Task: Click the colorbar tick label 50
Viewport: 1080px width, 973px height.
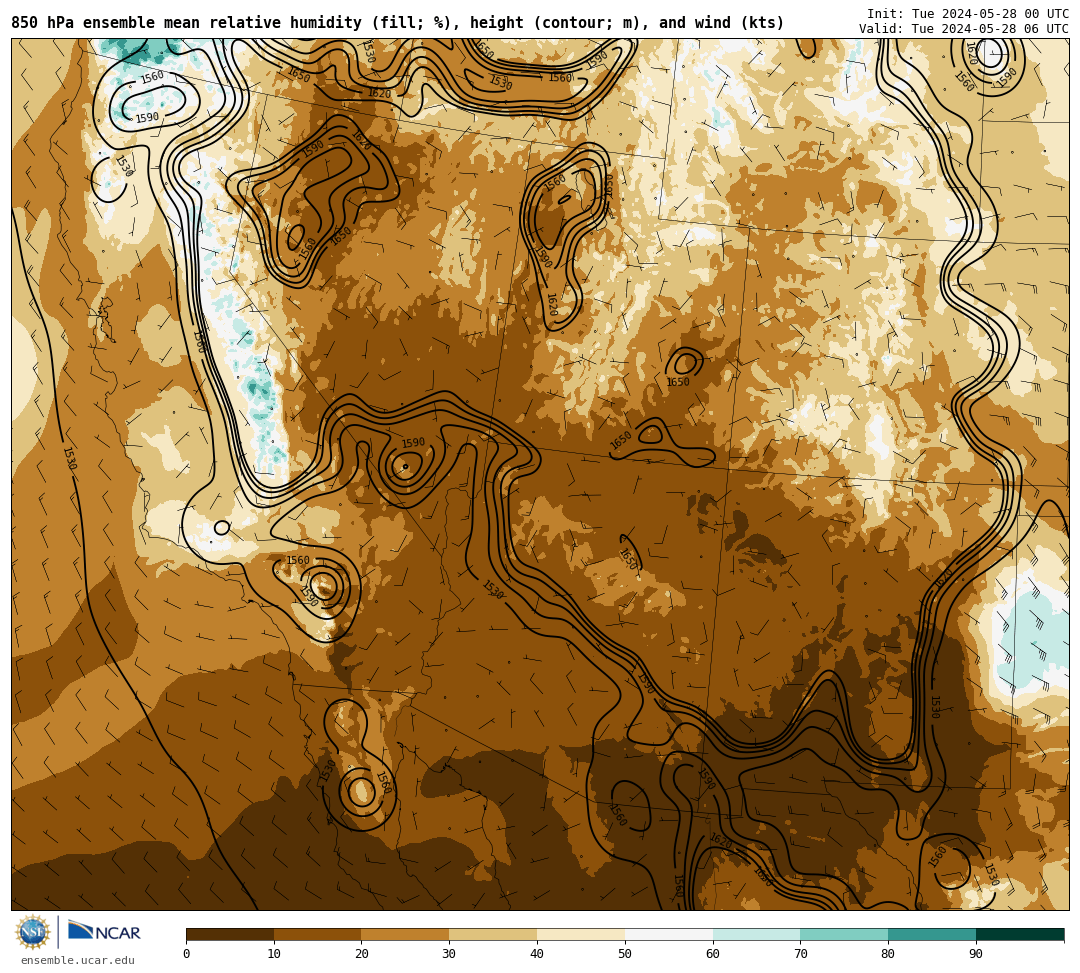Action: 625,954
